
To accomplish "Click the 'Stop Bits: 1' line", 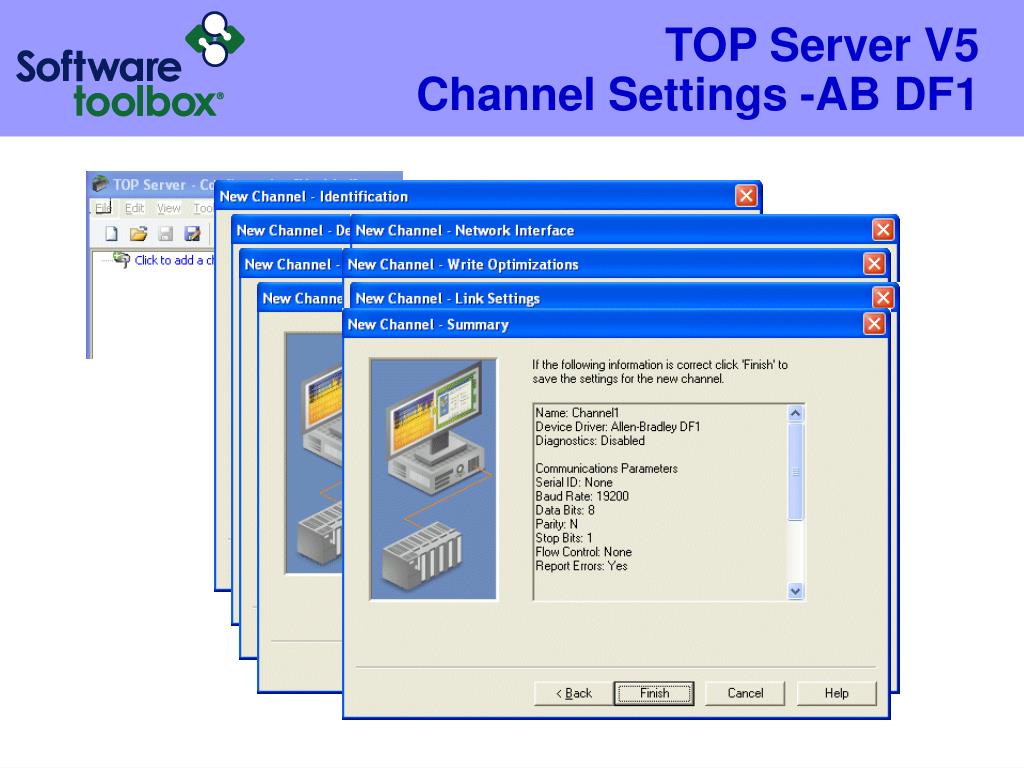I will coord(564,538).
